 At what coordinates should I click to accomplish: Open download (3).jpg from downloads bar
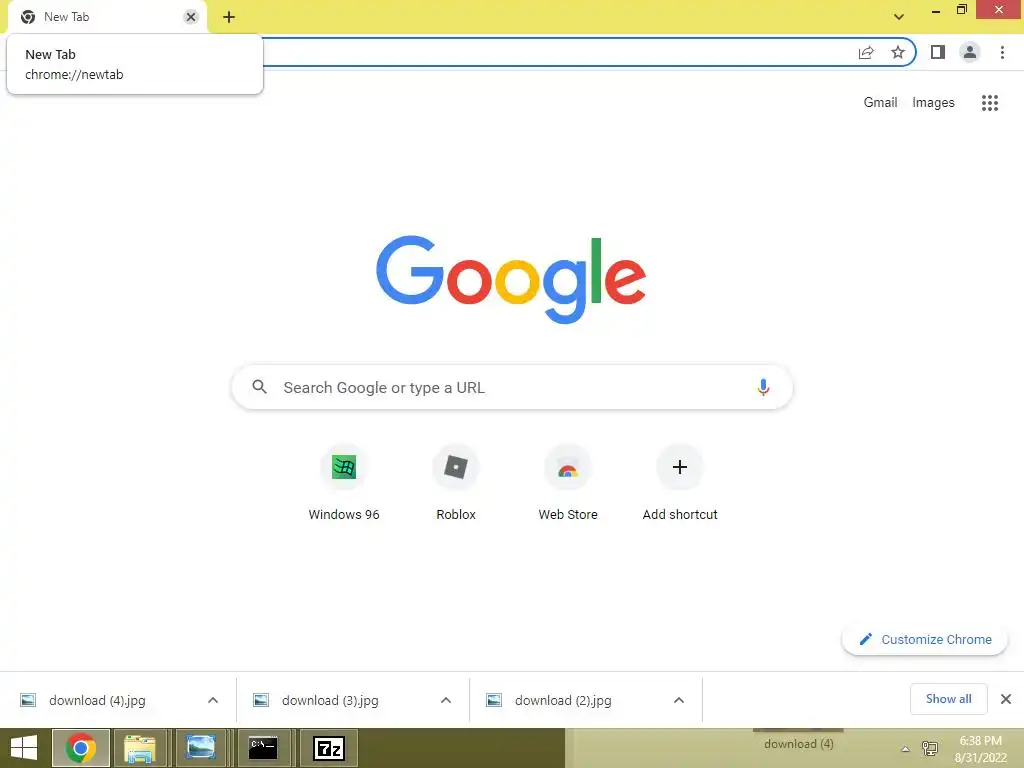point(330,700)
